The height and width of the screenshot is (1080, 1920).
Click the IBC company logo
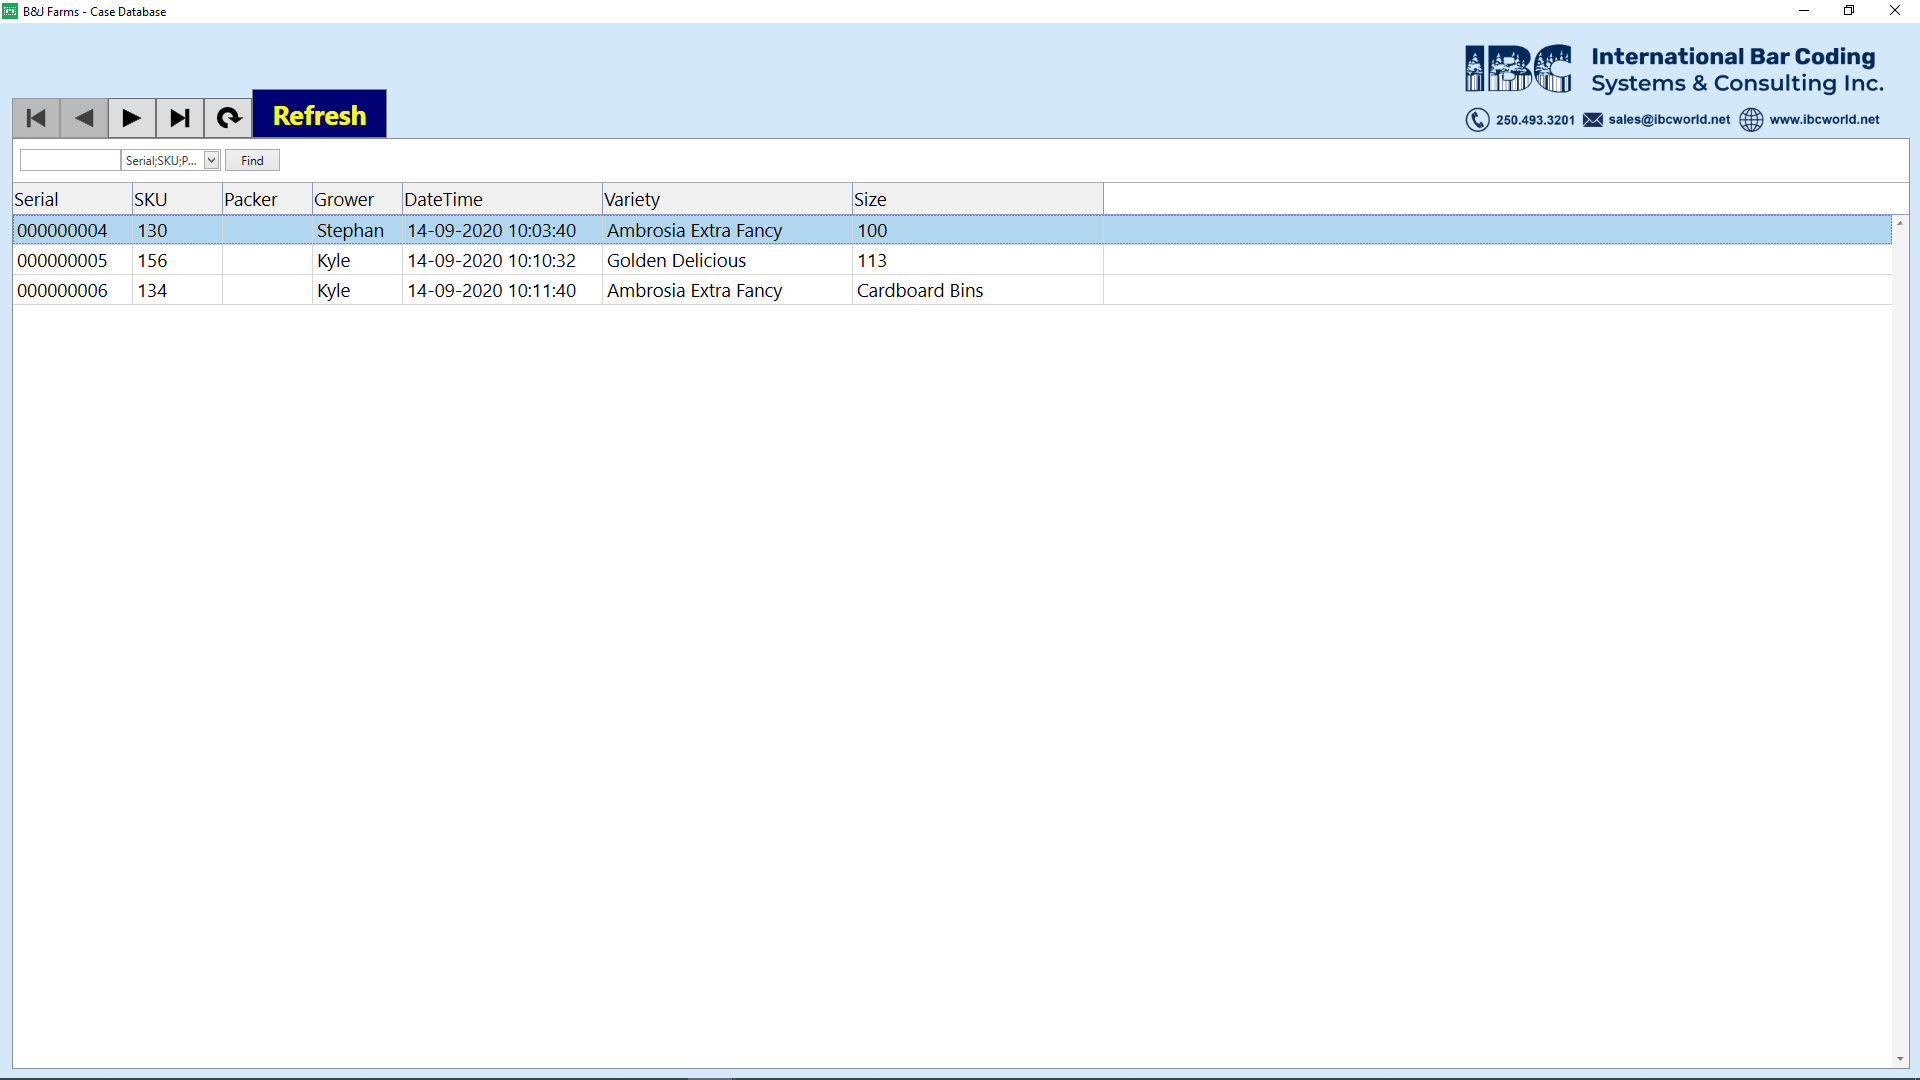point(1517,68)
